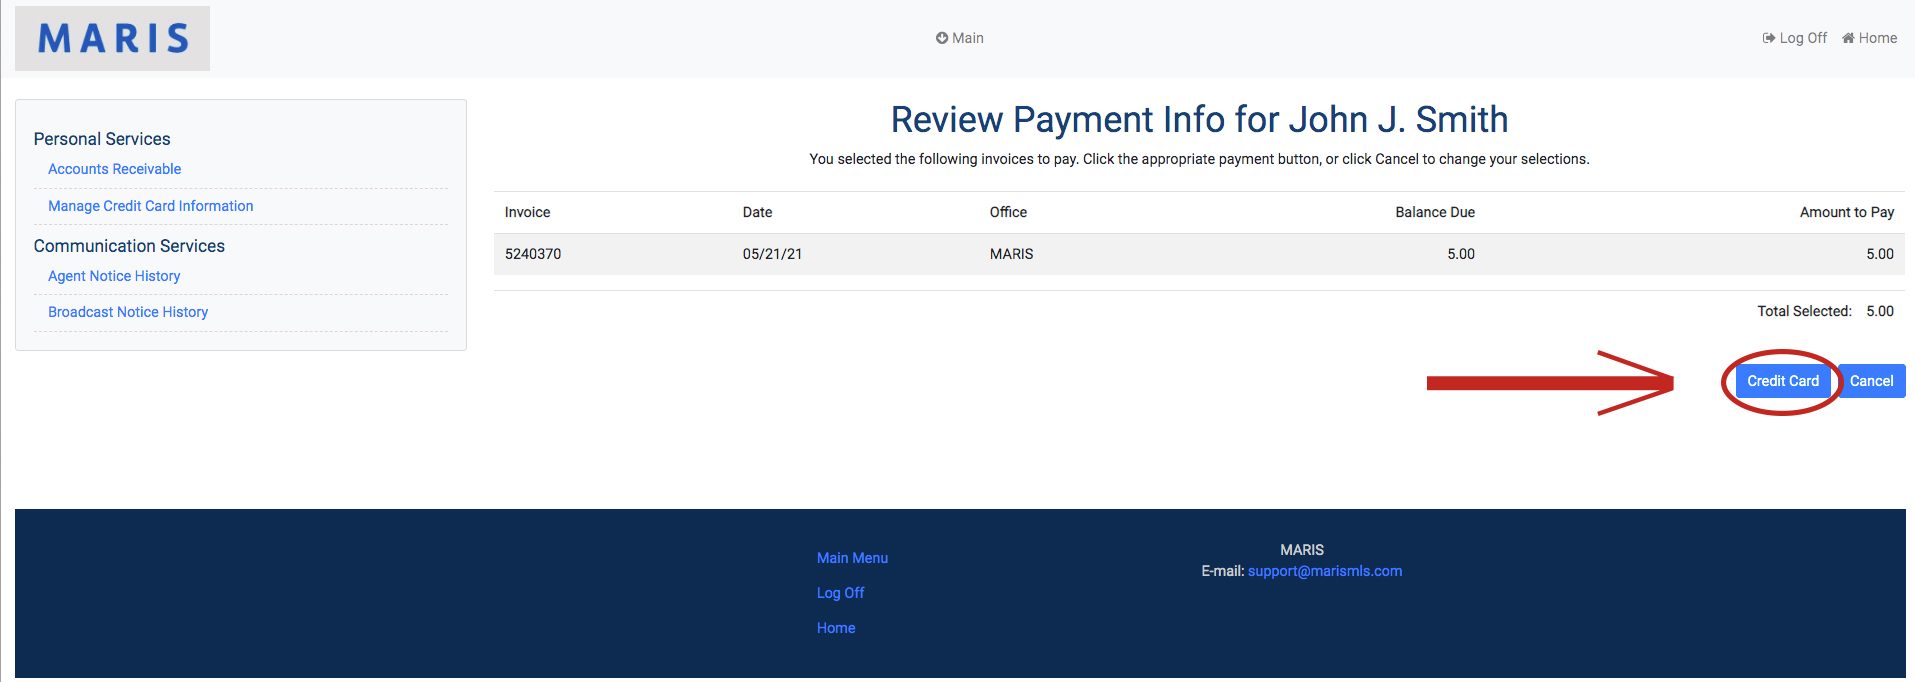1915x682 pixels.
Task: Click the footer Log Off link
Action: pos(840,593)
